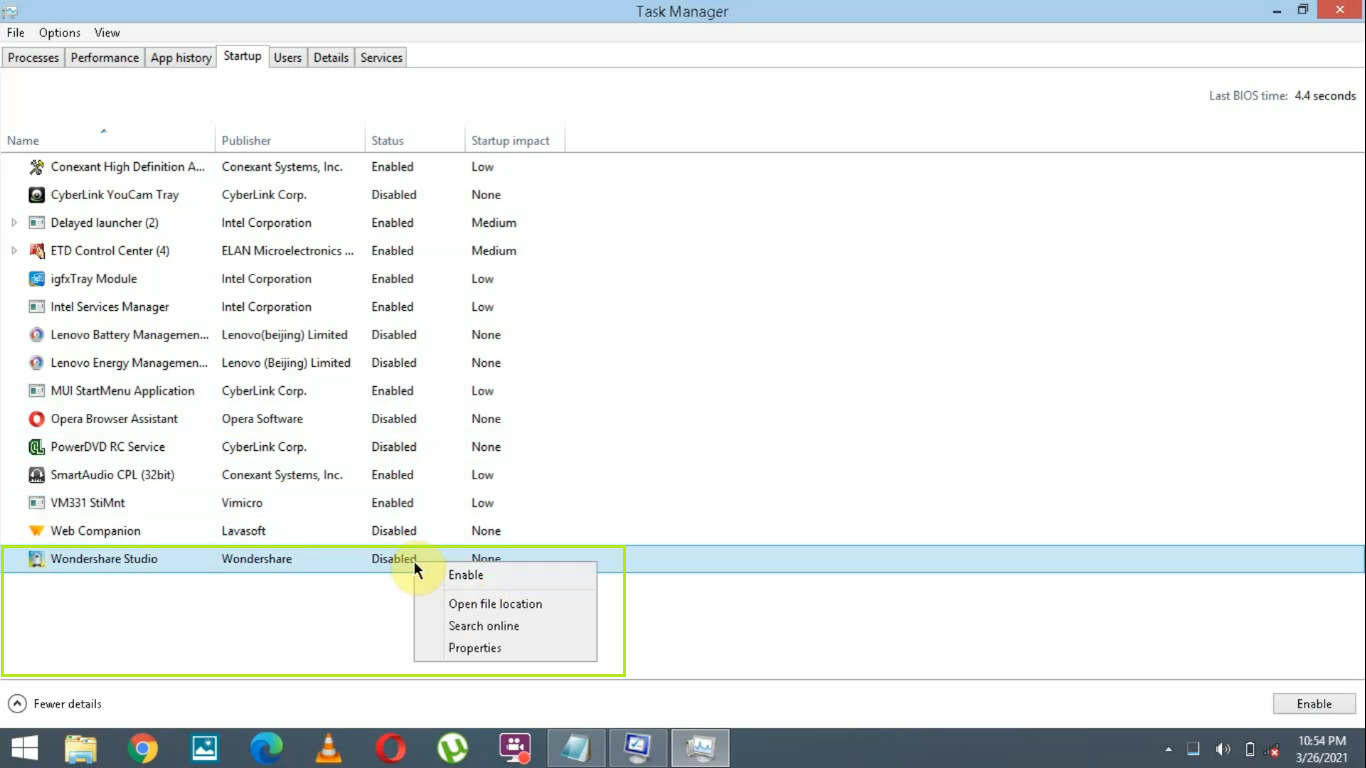The image size is (1366, 768).
Task: Select Open file location from context menu
Action: [x=495, y=604]
